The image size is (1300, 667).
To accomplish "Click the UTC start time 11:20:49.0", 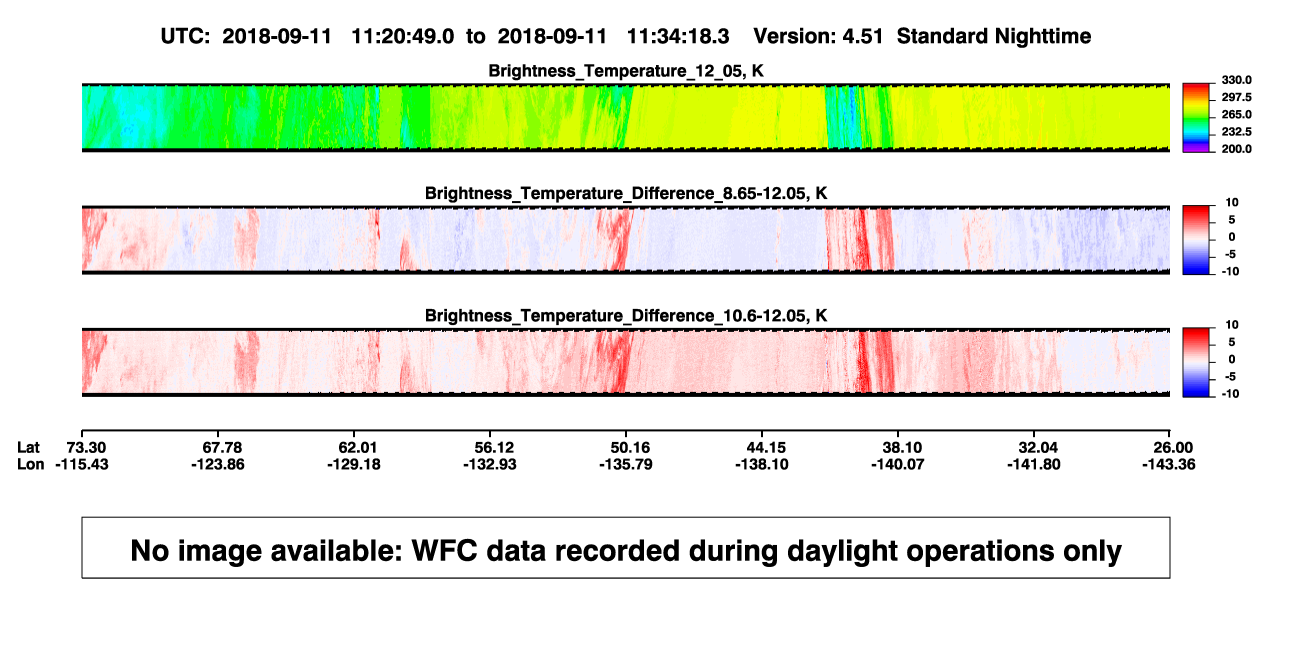I will pyautogui.click(x=403, y=36).
